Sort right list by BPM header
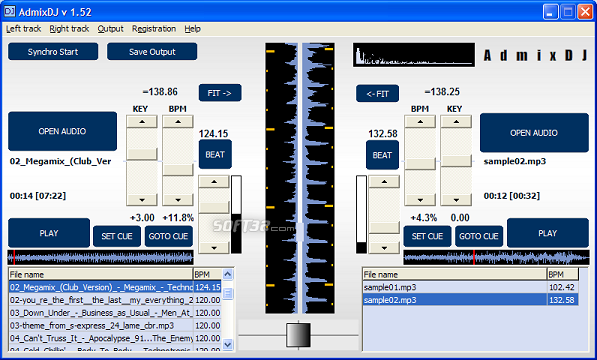 [563, 274]
